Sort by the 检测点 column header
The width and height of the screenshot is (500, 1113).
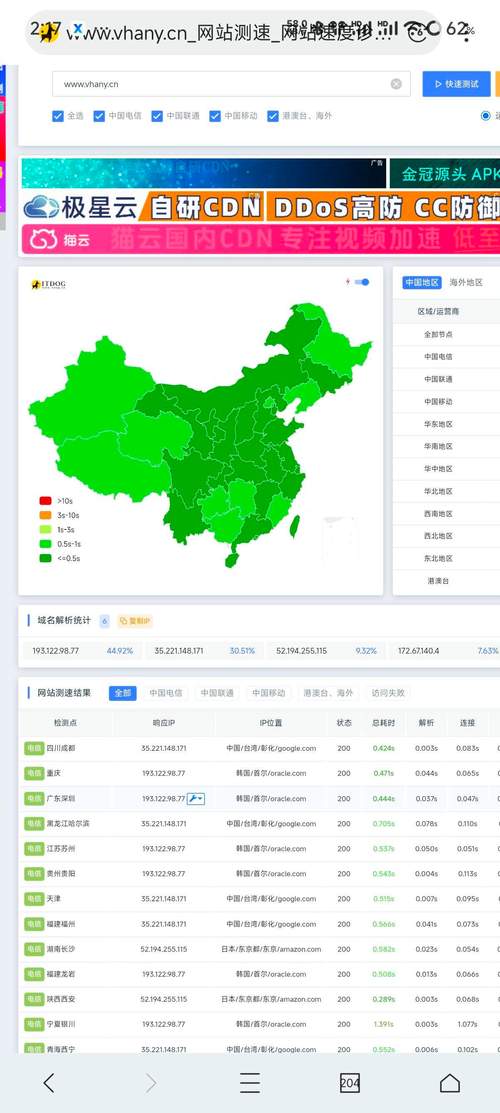point(65,723)
